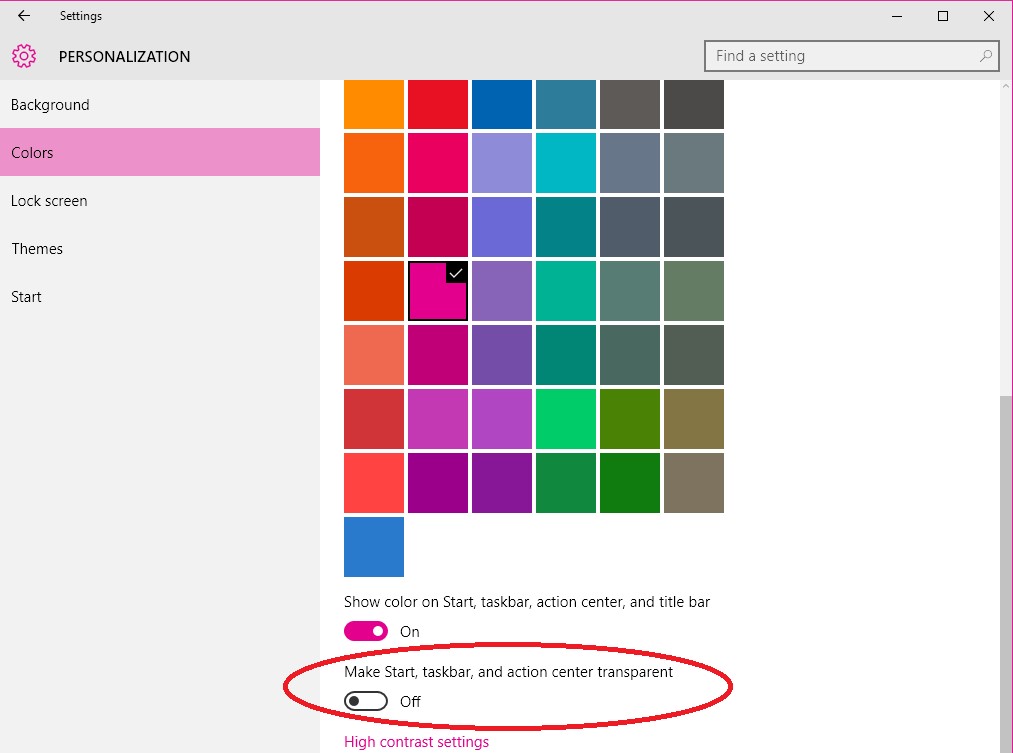Minimize the Settings window

pos(897,16)
